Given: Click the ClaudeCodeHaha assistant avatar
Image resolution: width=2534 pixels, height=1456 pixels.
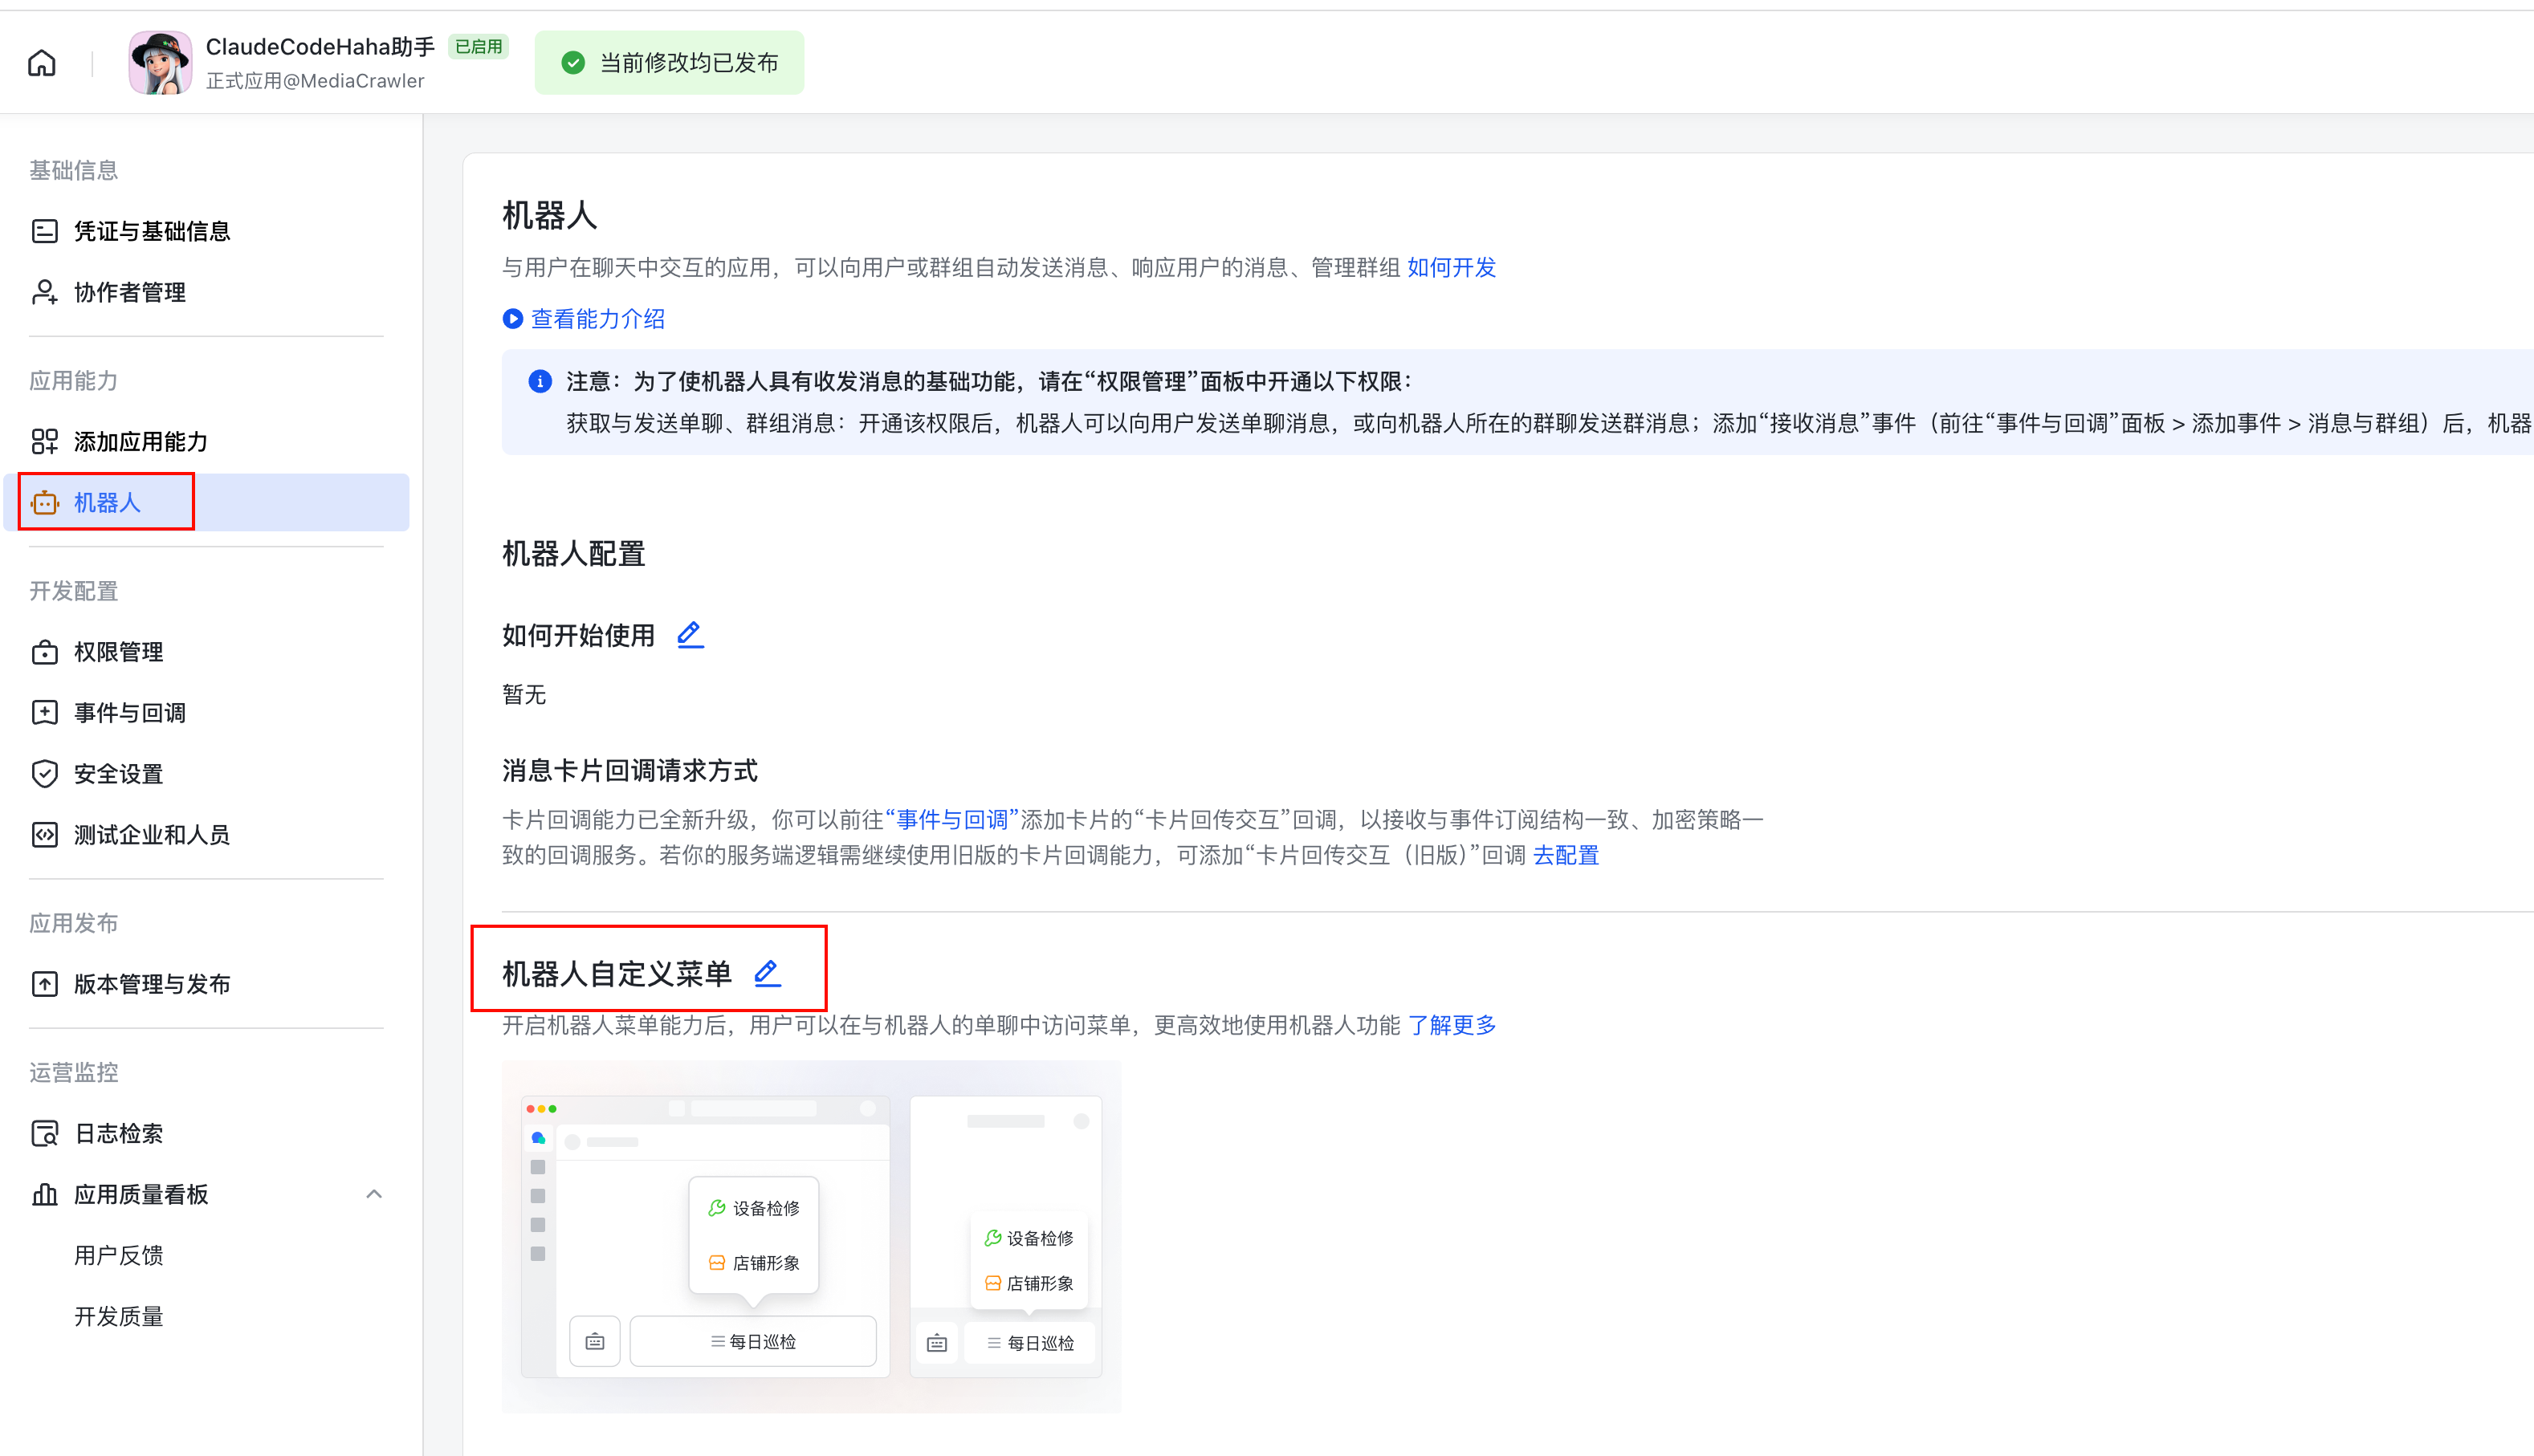Looking at the screenshot, I should 160,61.
